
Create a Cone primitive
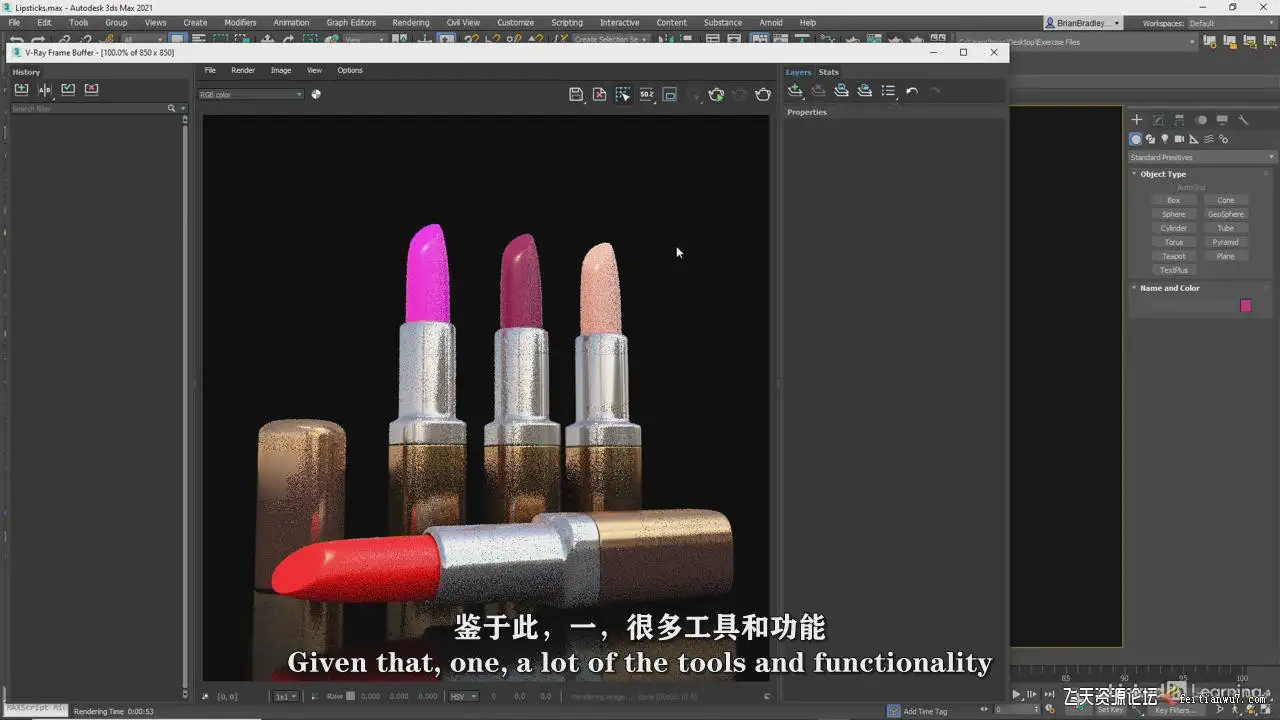click(1226, 200)
